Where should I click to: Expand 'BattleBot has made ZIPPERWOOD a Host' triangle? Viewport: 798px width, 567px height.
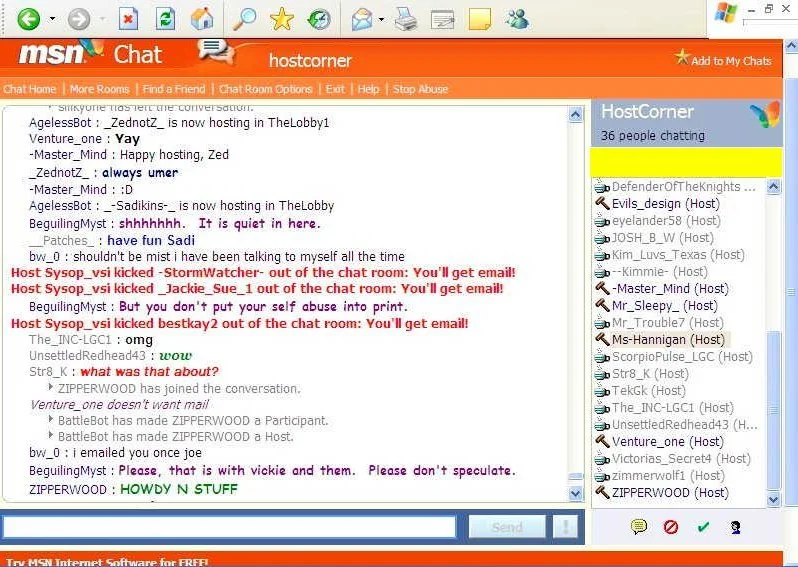tap(50, 435)
